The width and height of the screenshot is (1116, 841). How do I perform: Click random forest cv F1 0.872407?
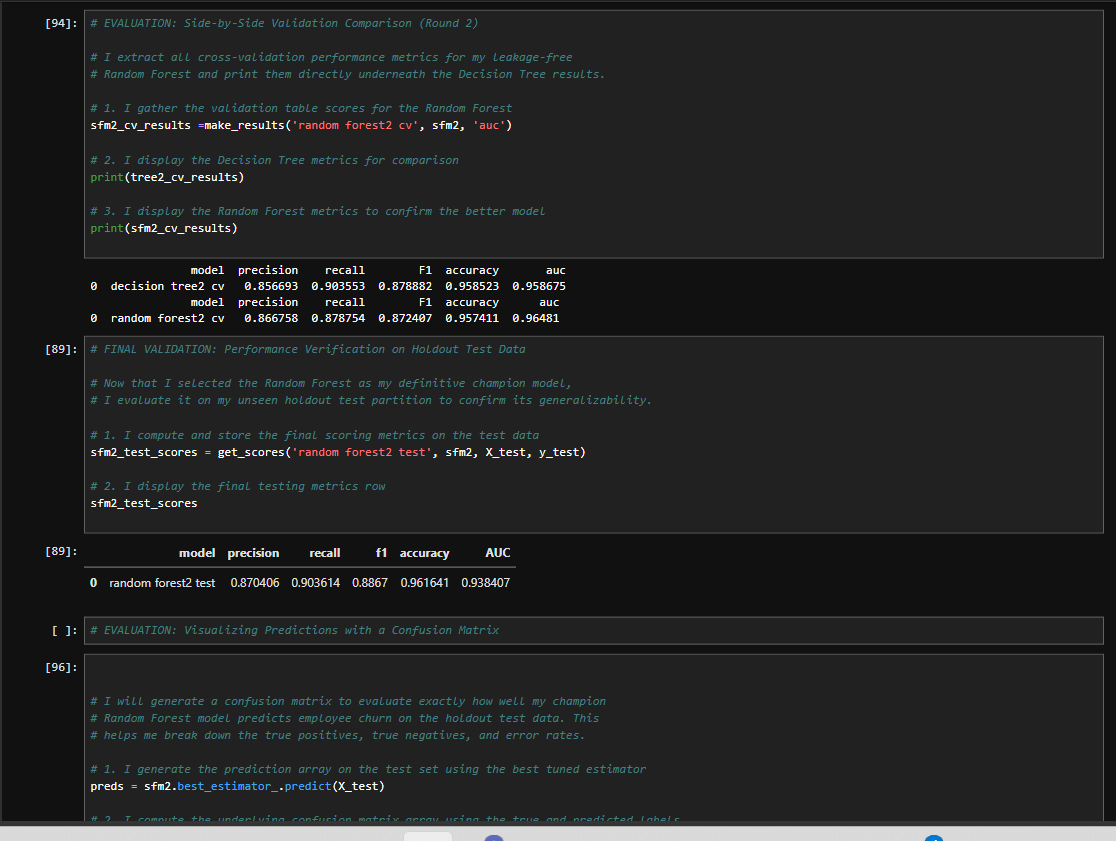tap(405, 318)
